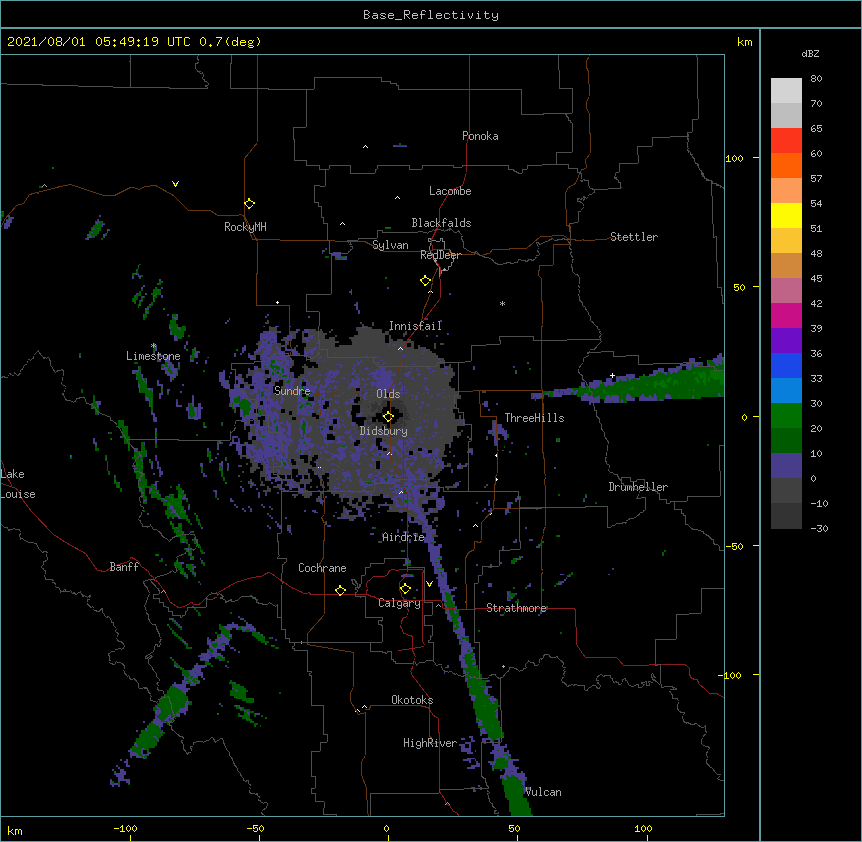Click the Okotoks label
This screenshot has height=842, width=862.
(412, 700)
